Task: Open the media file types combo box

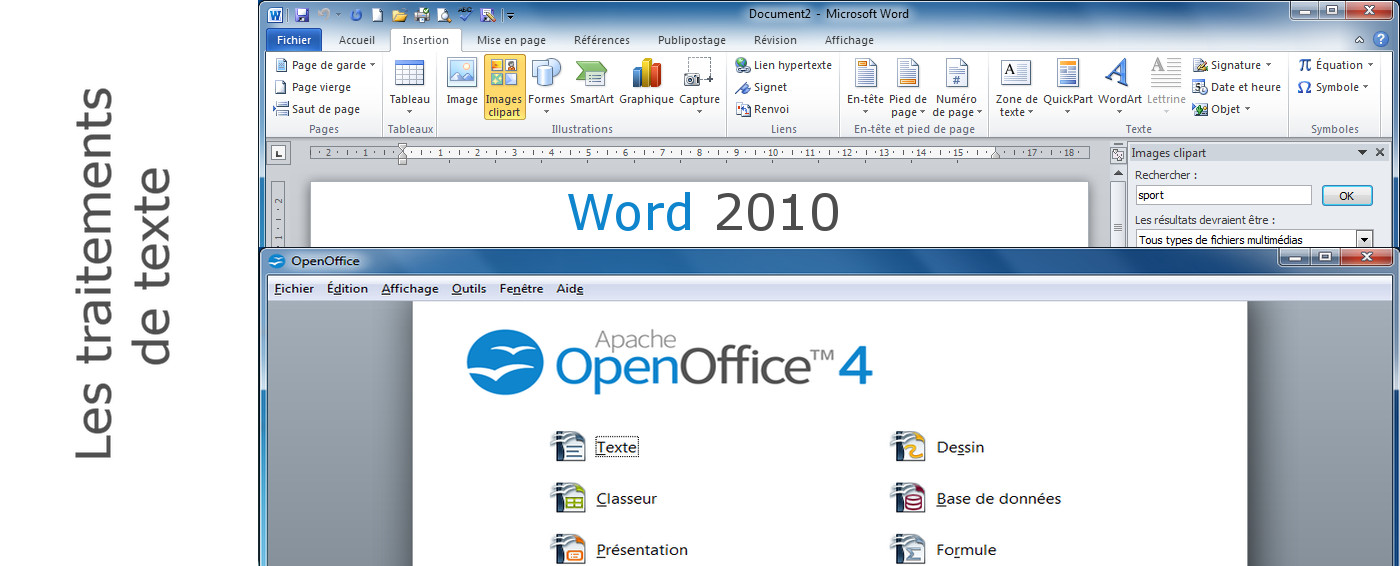Action: 1364,240
